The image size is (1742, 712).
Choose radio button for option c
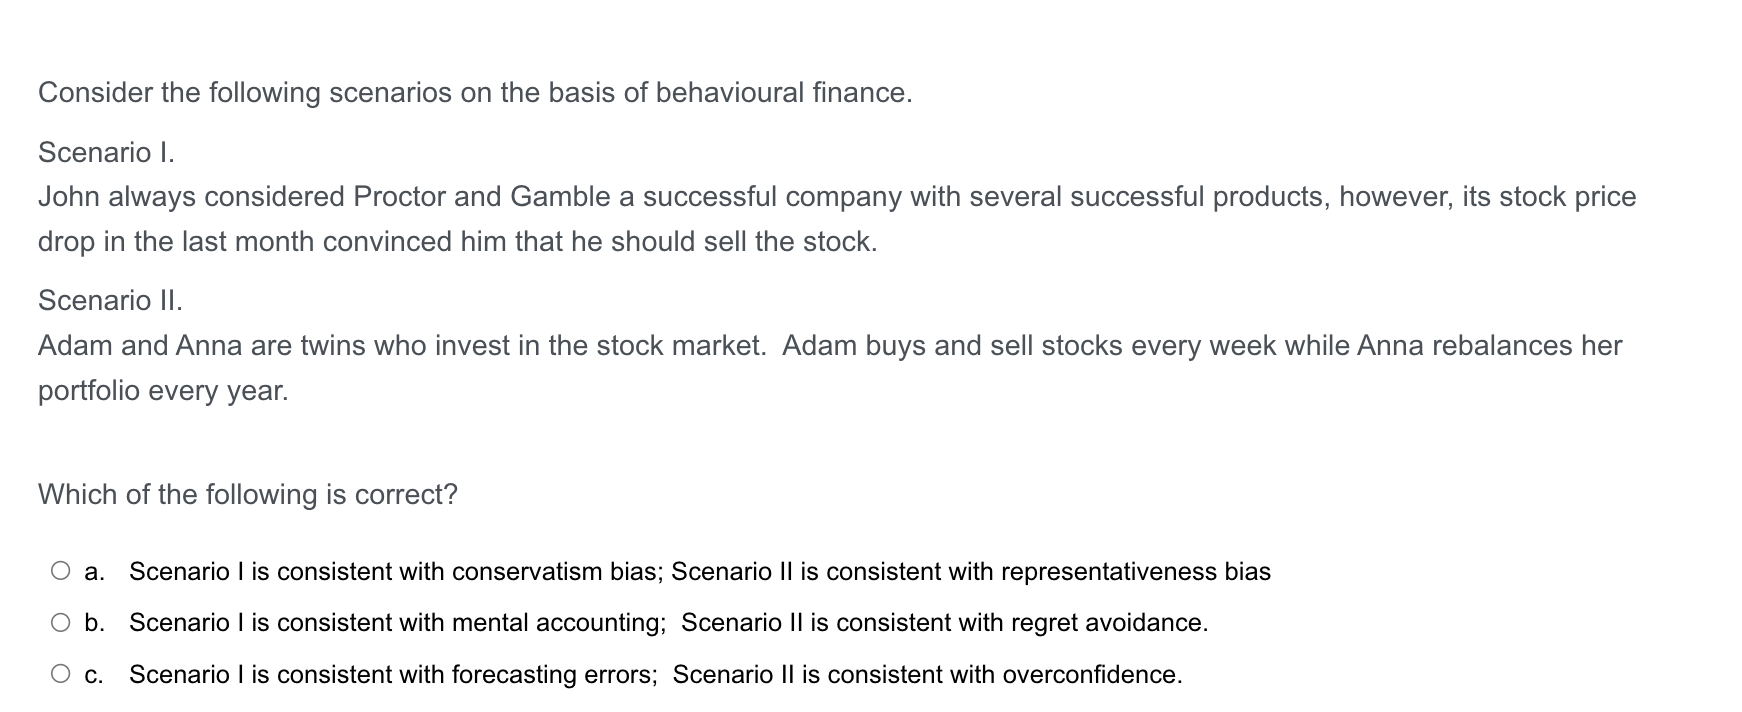pos(61,674)
